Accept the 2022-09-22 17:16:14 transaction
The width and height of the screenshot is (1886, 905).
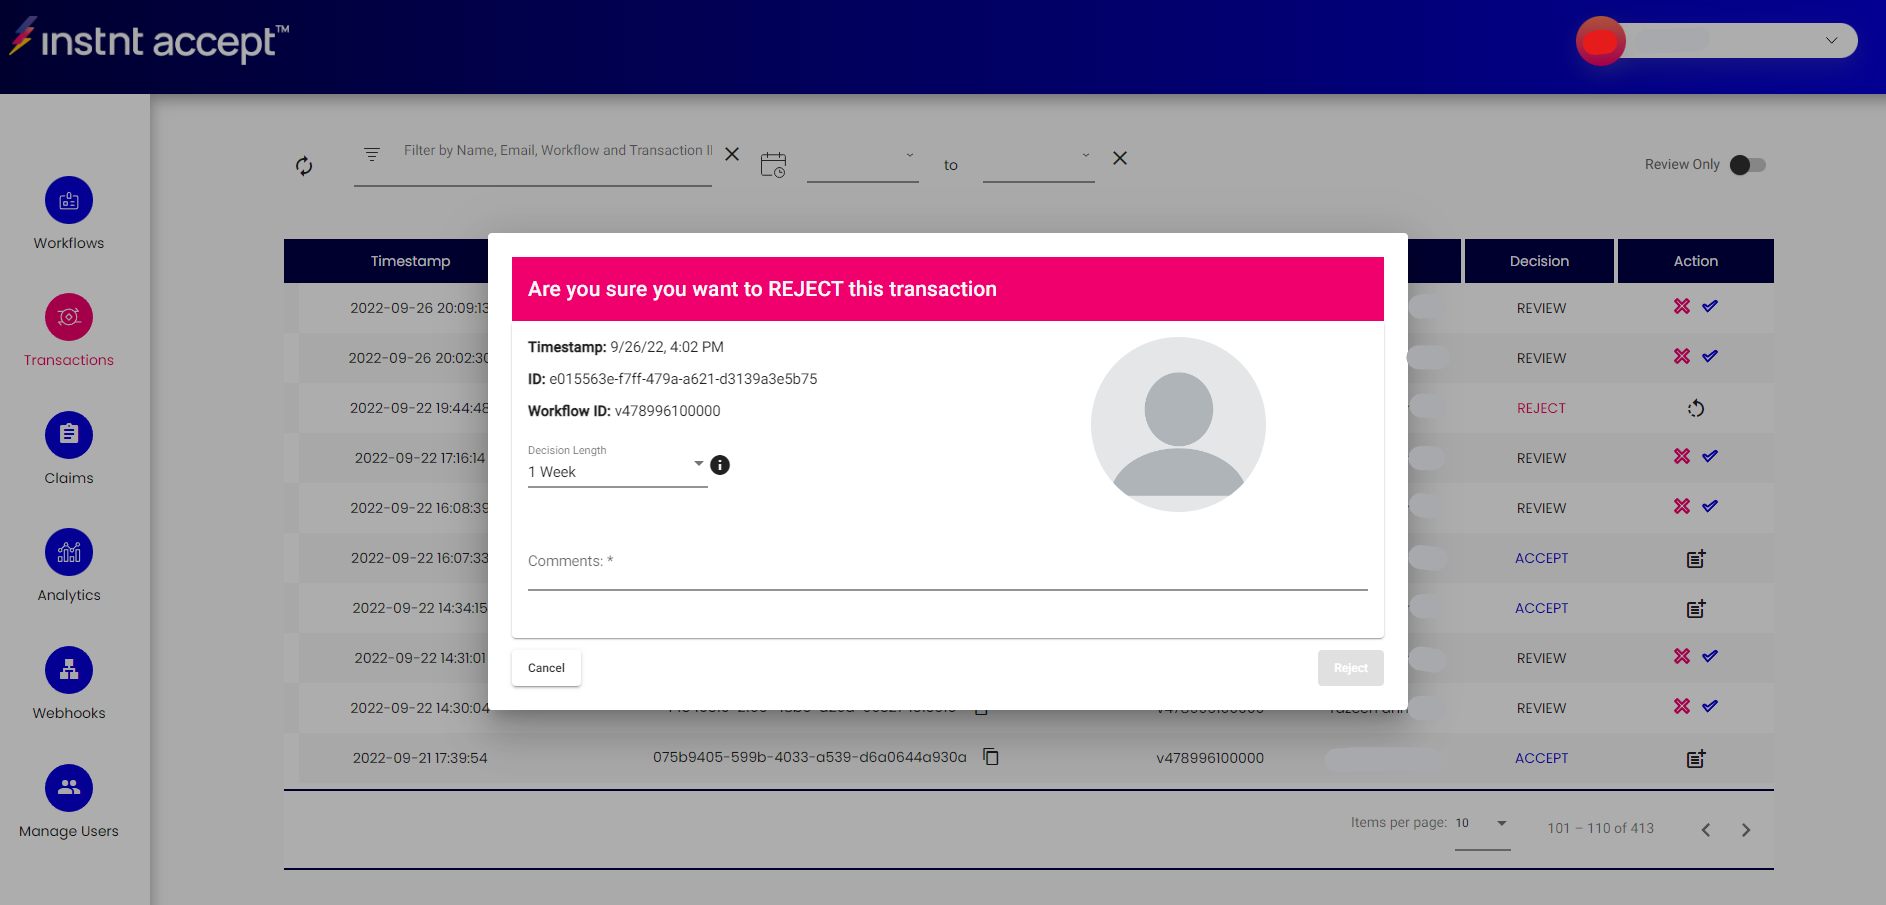point(1710,456)
